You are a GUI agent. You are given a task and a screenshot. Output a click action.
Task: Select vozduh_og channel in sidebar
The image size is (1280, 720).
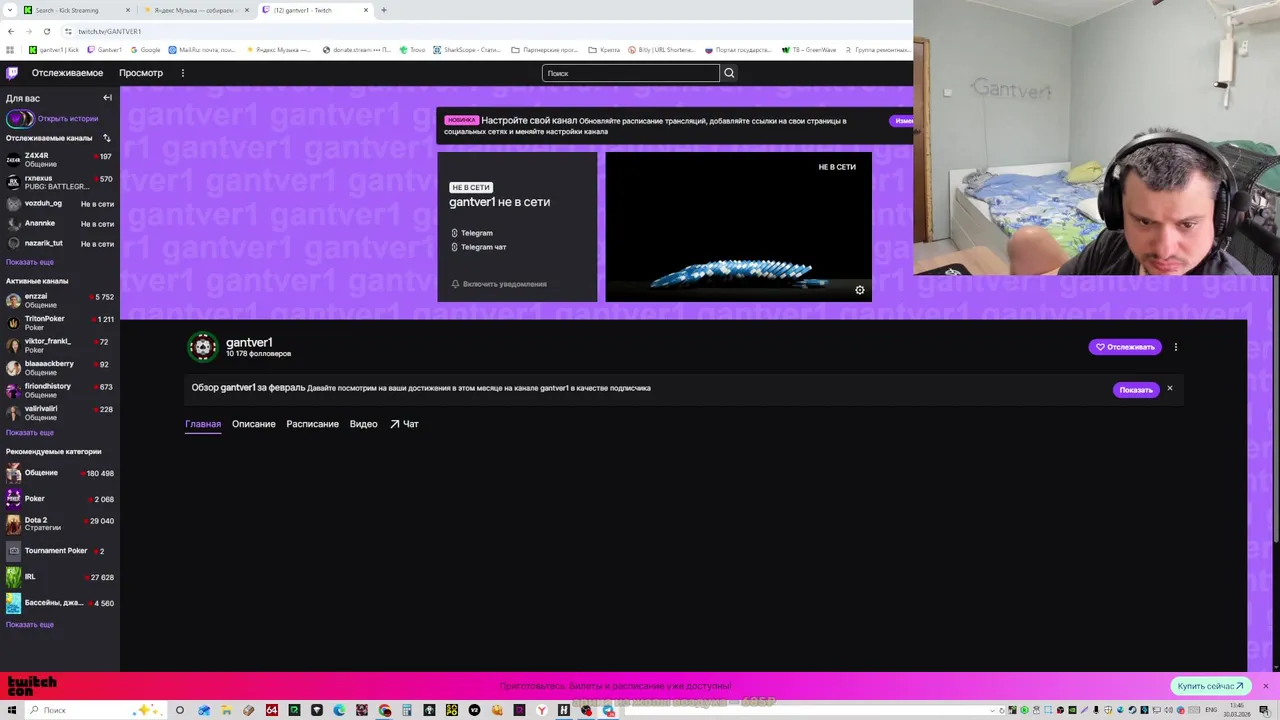pos(60,203)
